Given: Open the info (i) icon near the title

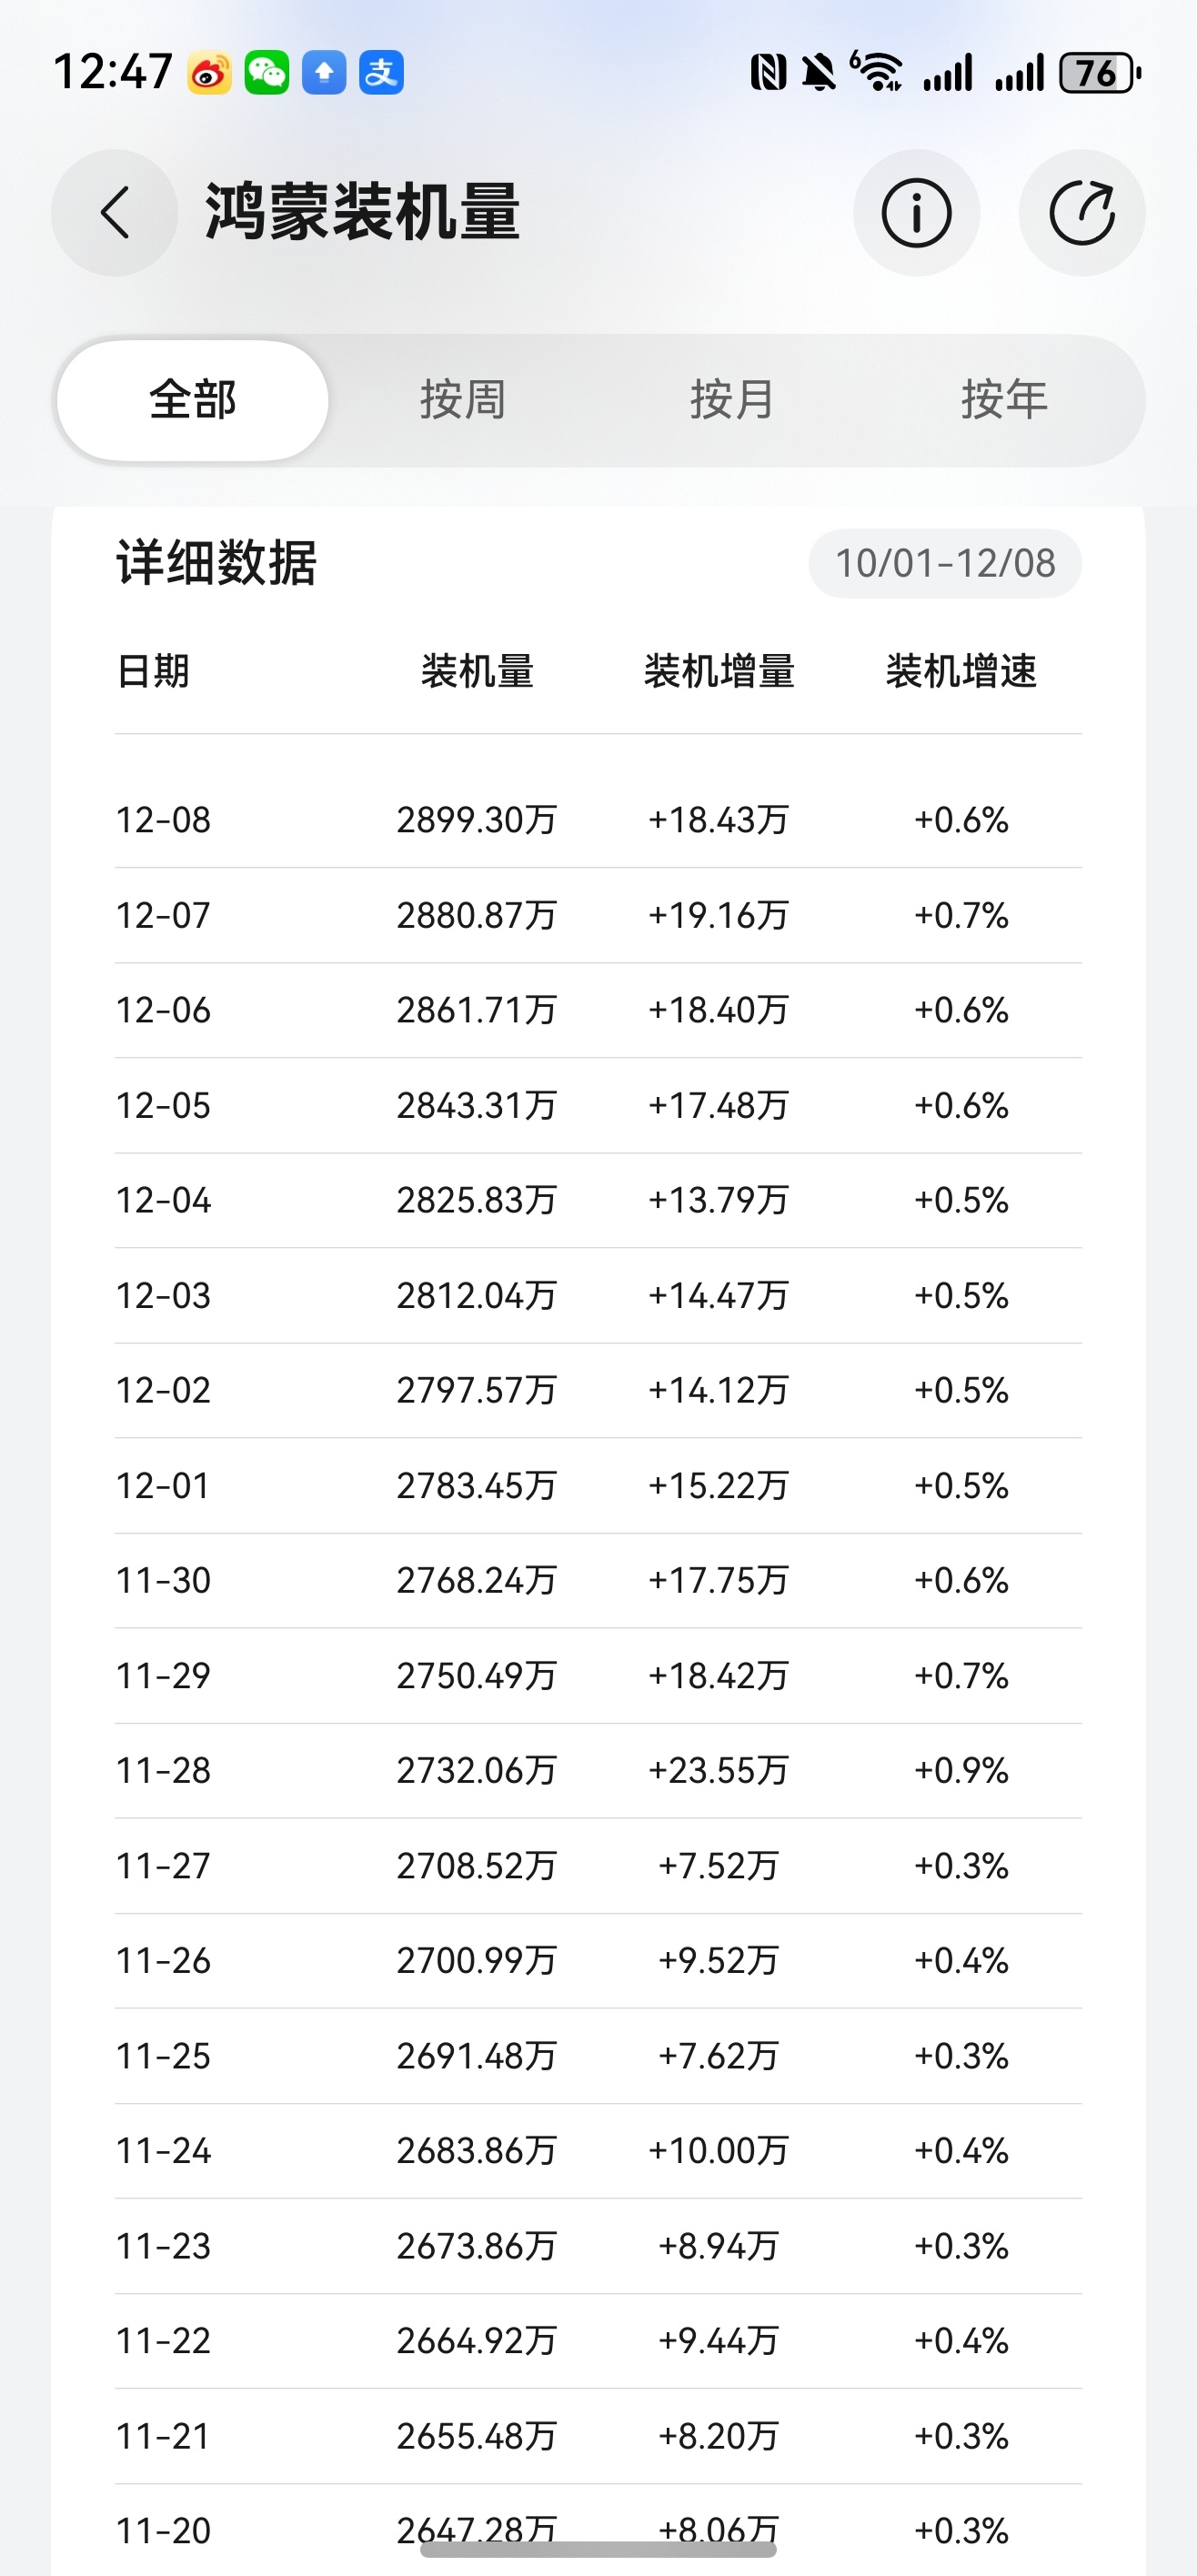Looking at the screenshot, I should coord(917,213).
